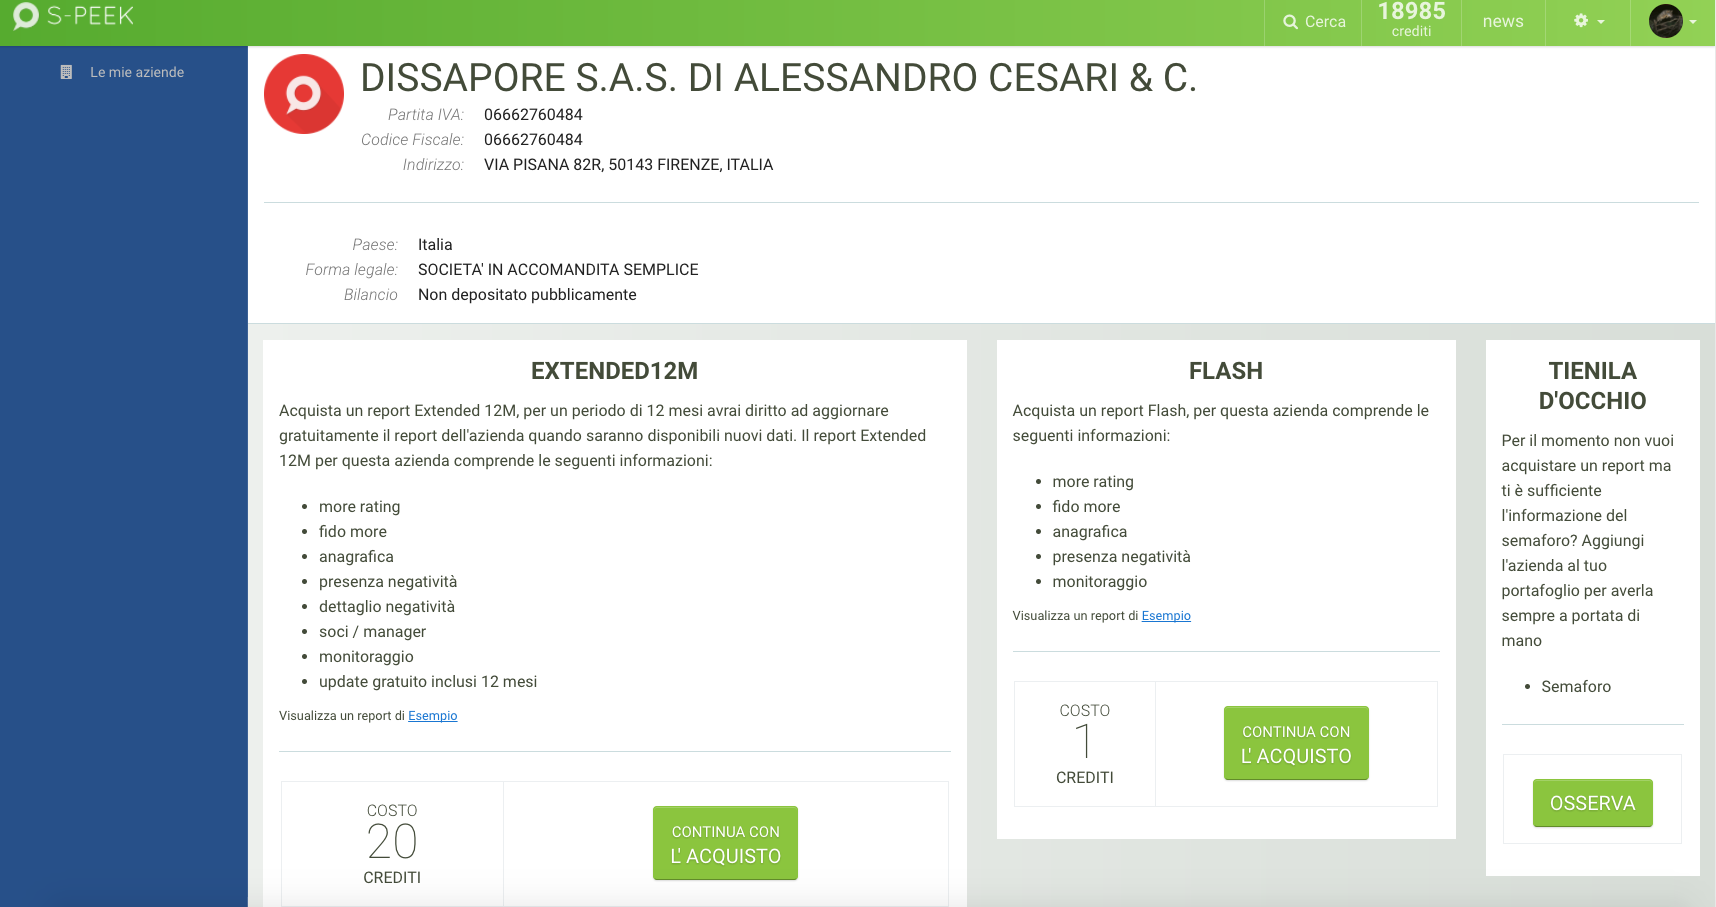Screen dimensions: 1716x907
Task: Click the OSSERVA button
Action: (x=1592, y=803)
